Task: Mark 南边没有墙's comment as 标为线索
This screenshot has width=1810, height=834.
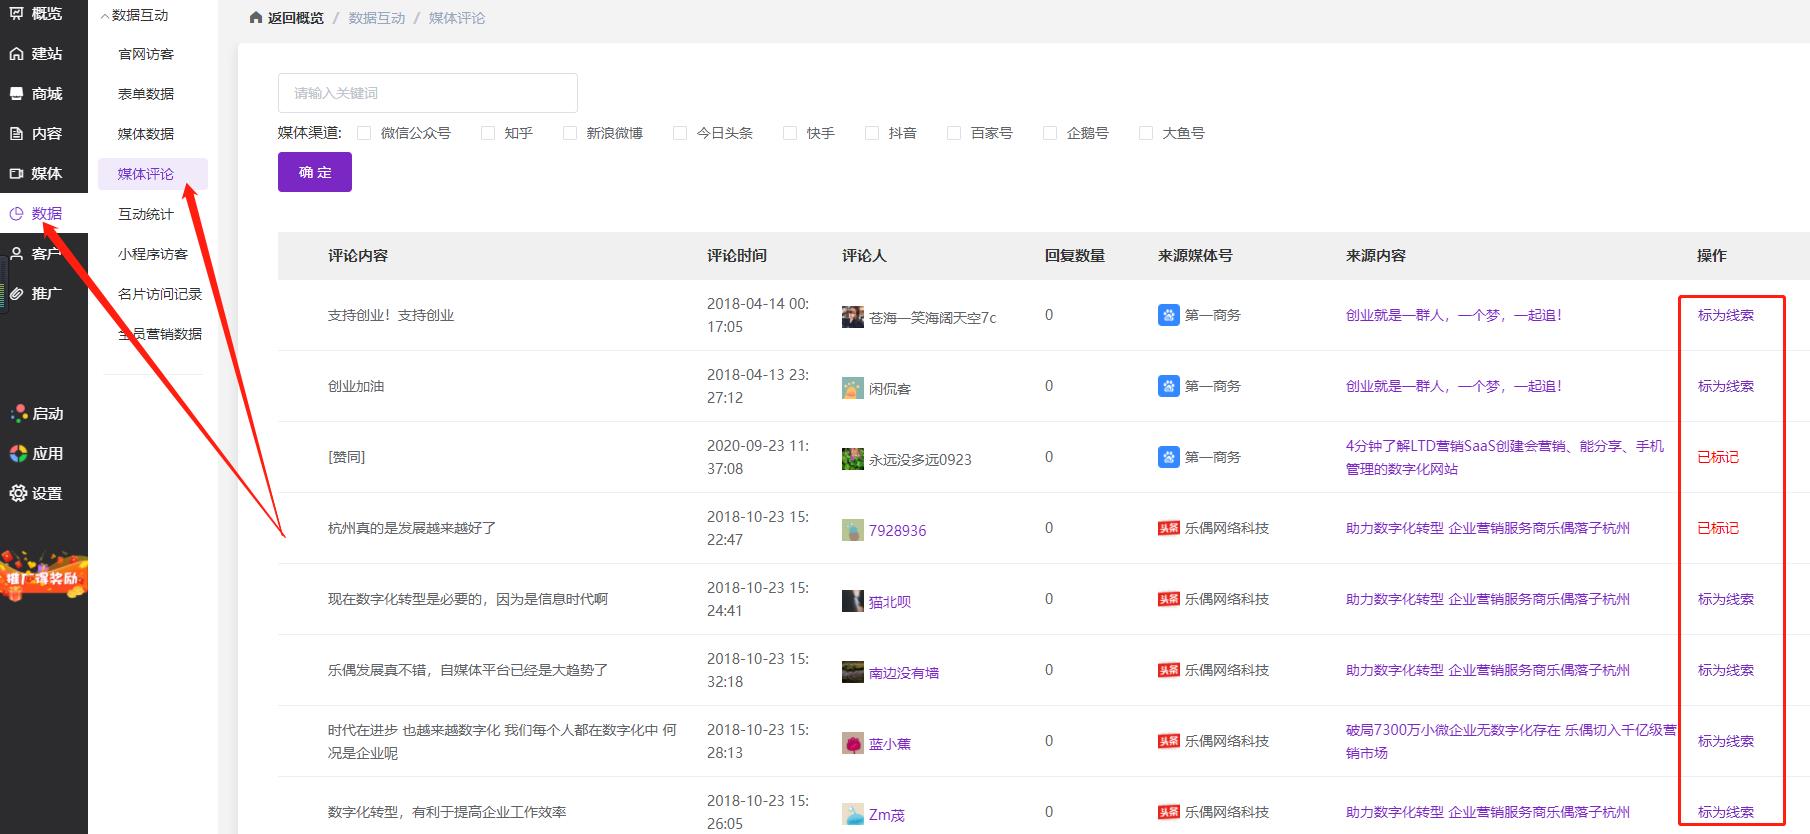Action: pyautogui.click(x=1726, y=670)
